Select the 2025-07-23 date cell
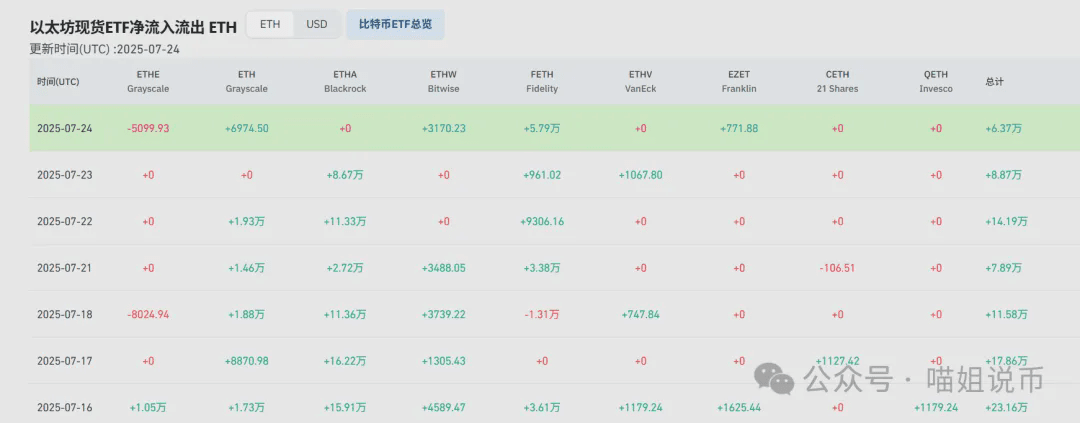Screen dimensions: 1080x423 tap(65, 175)
